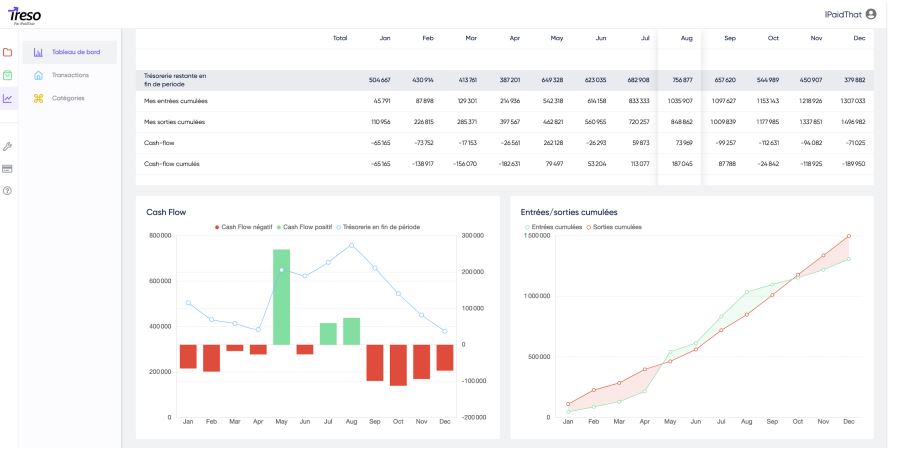The image size is (900, 453).
Task: Click the Treso logo
Action: [24, 15]
